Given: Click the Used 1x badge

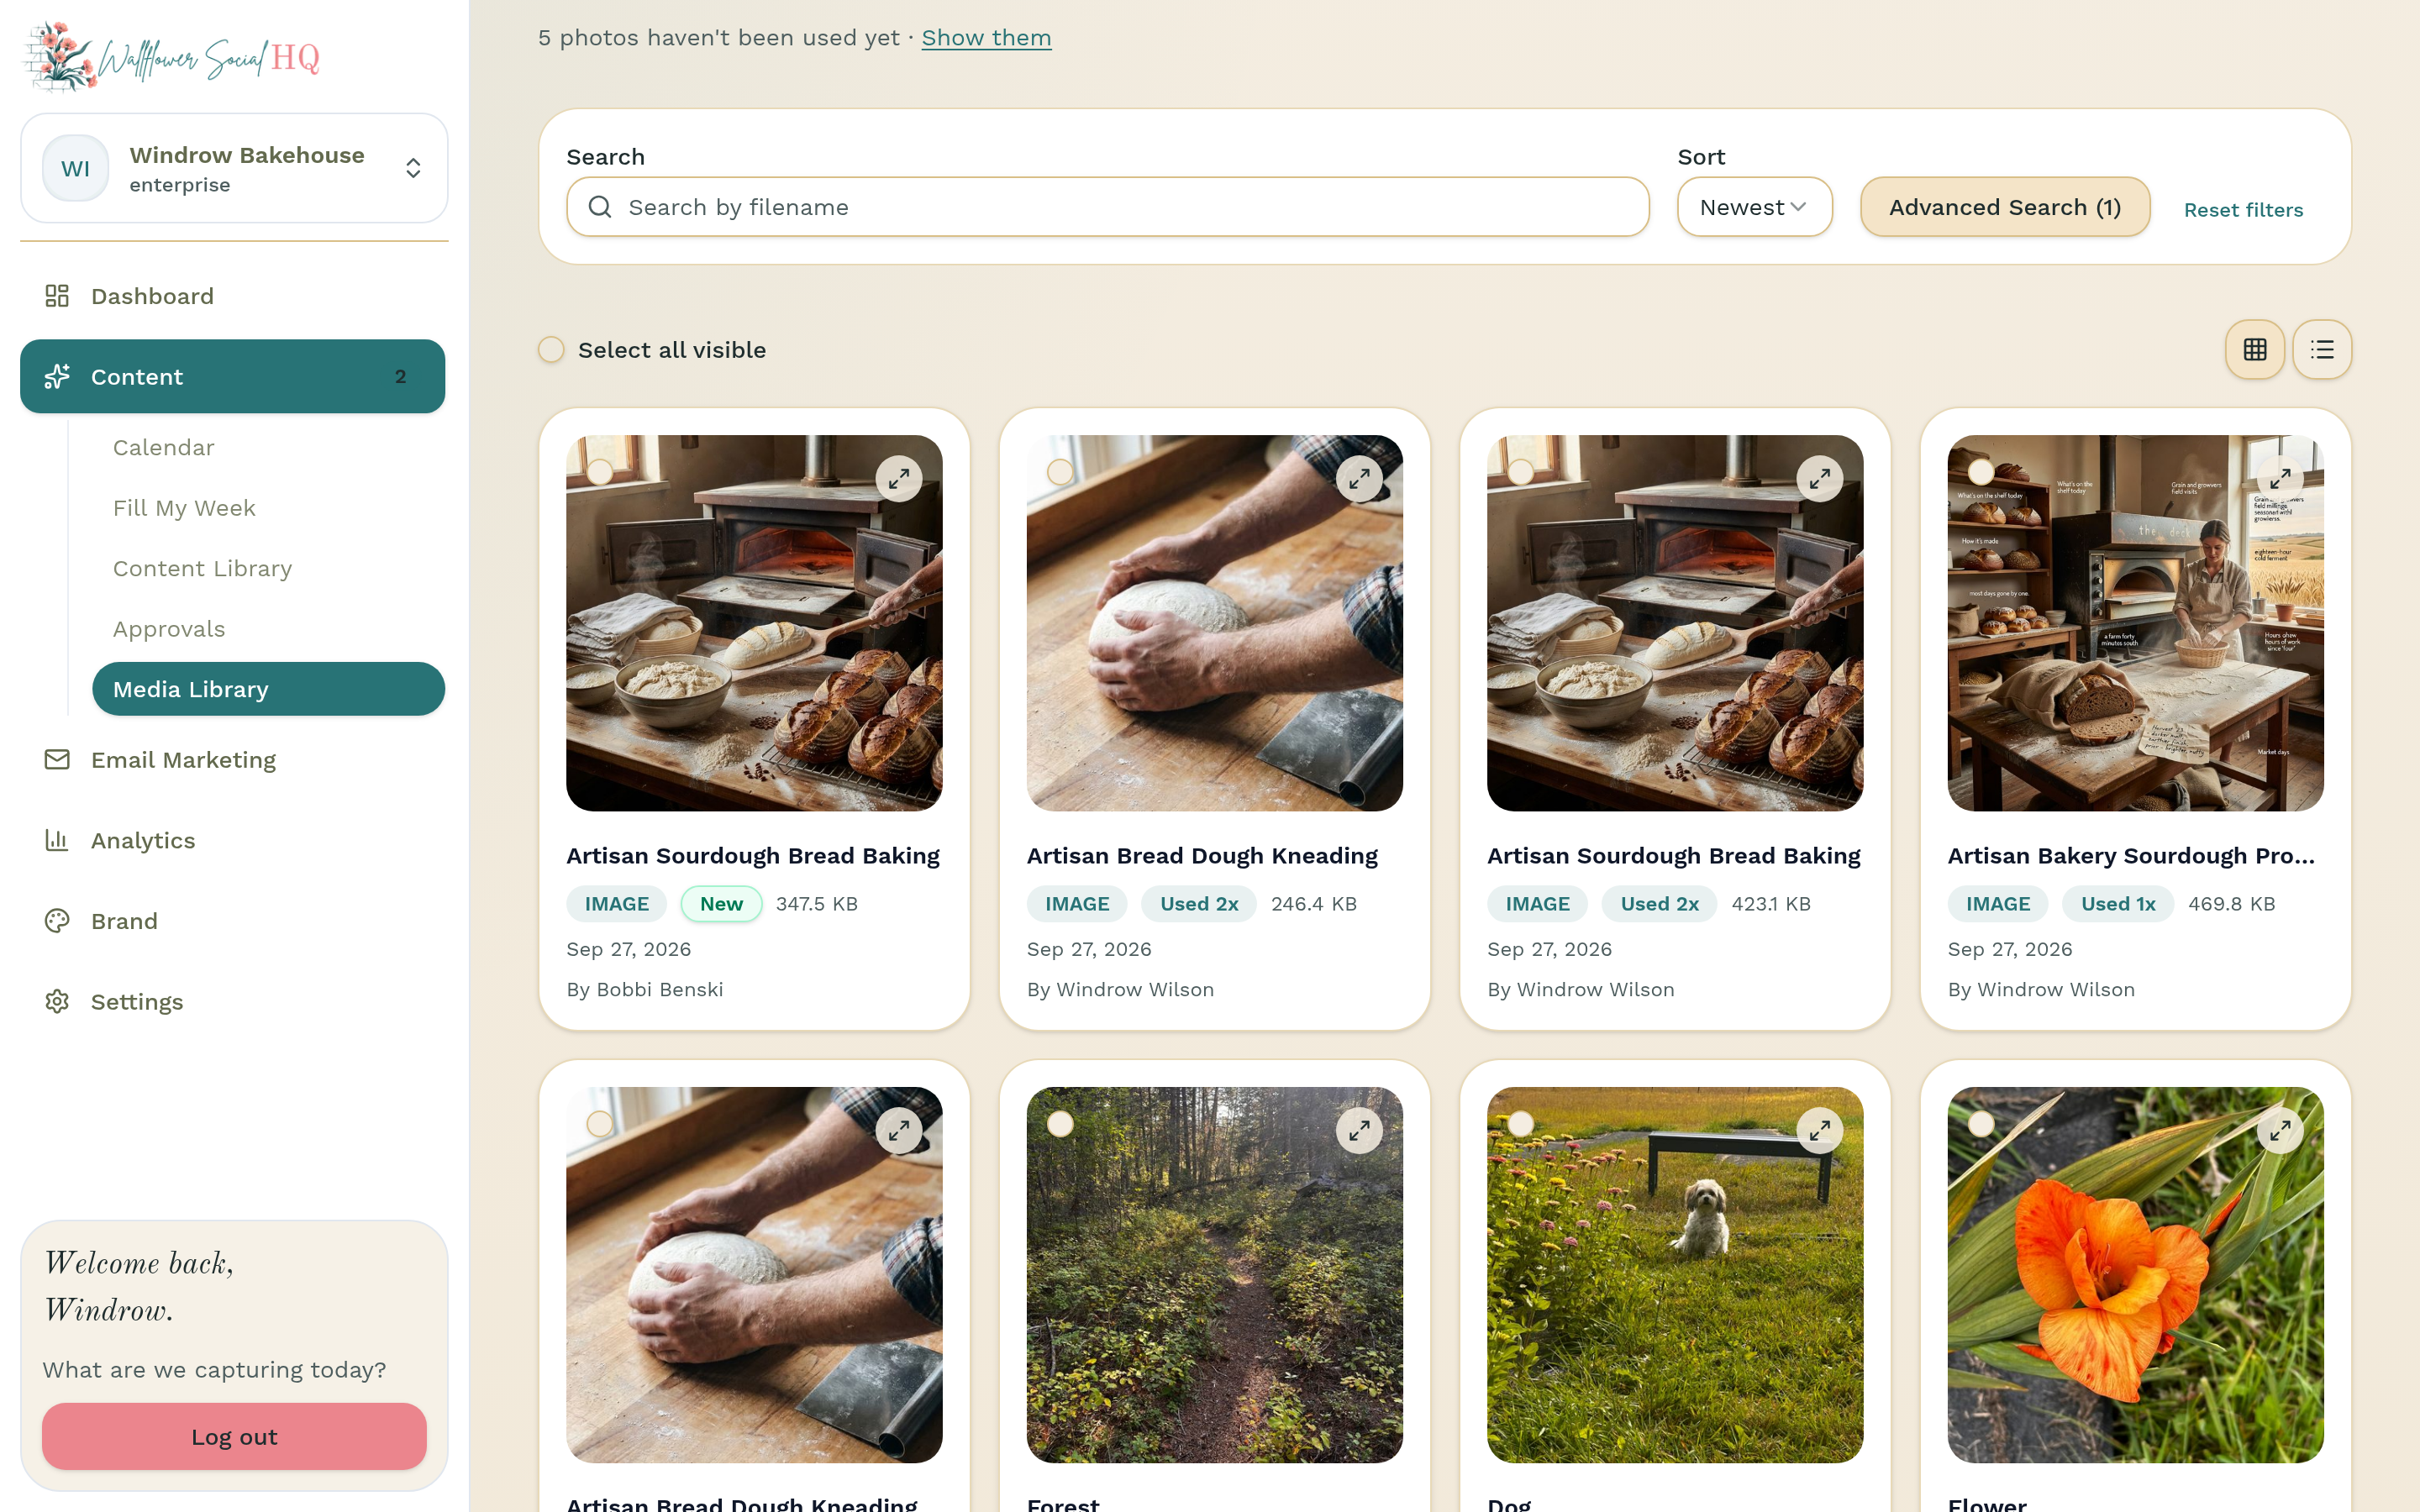Looking at the screenshot, I should click(x=2117, y=904).
